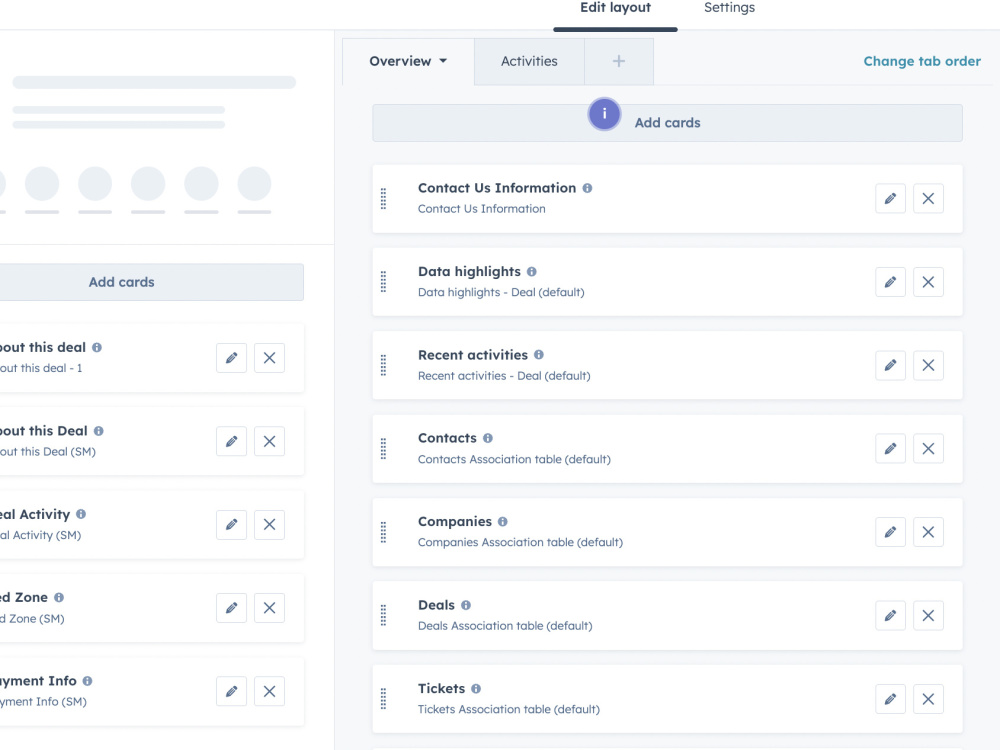
Task: Show info icon beside 'eal Activity' title
Action: (81, 514)
